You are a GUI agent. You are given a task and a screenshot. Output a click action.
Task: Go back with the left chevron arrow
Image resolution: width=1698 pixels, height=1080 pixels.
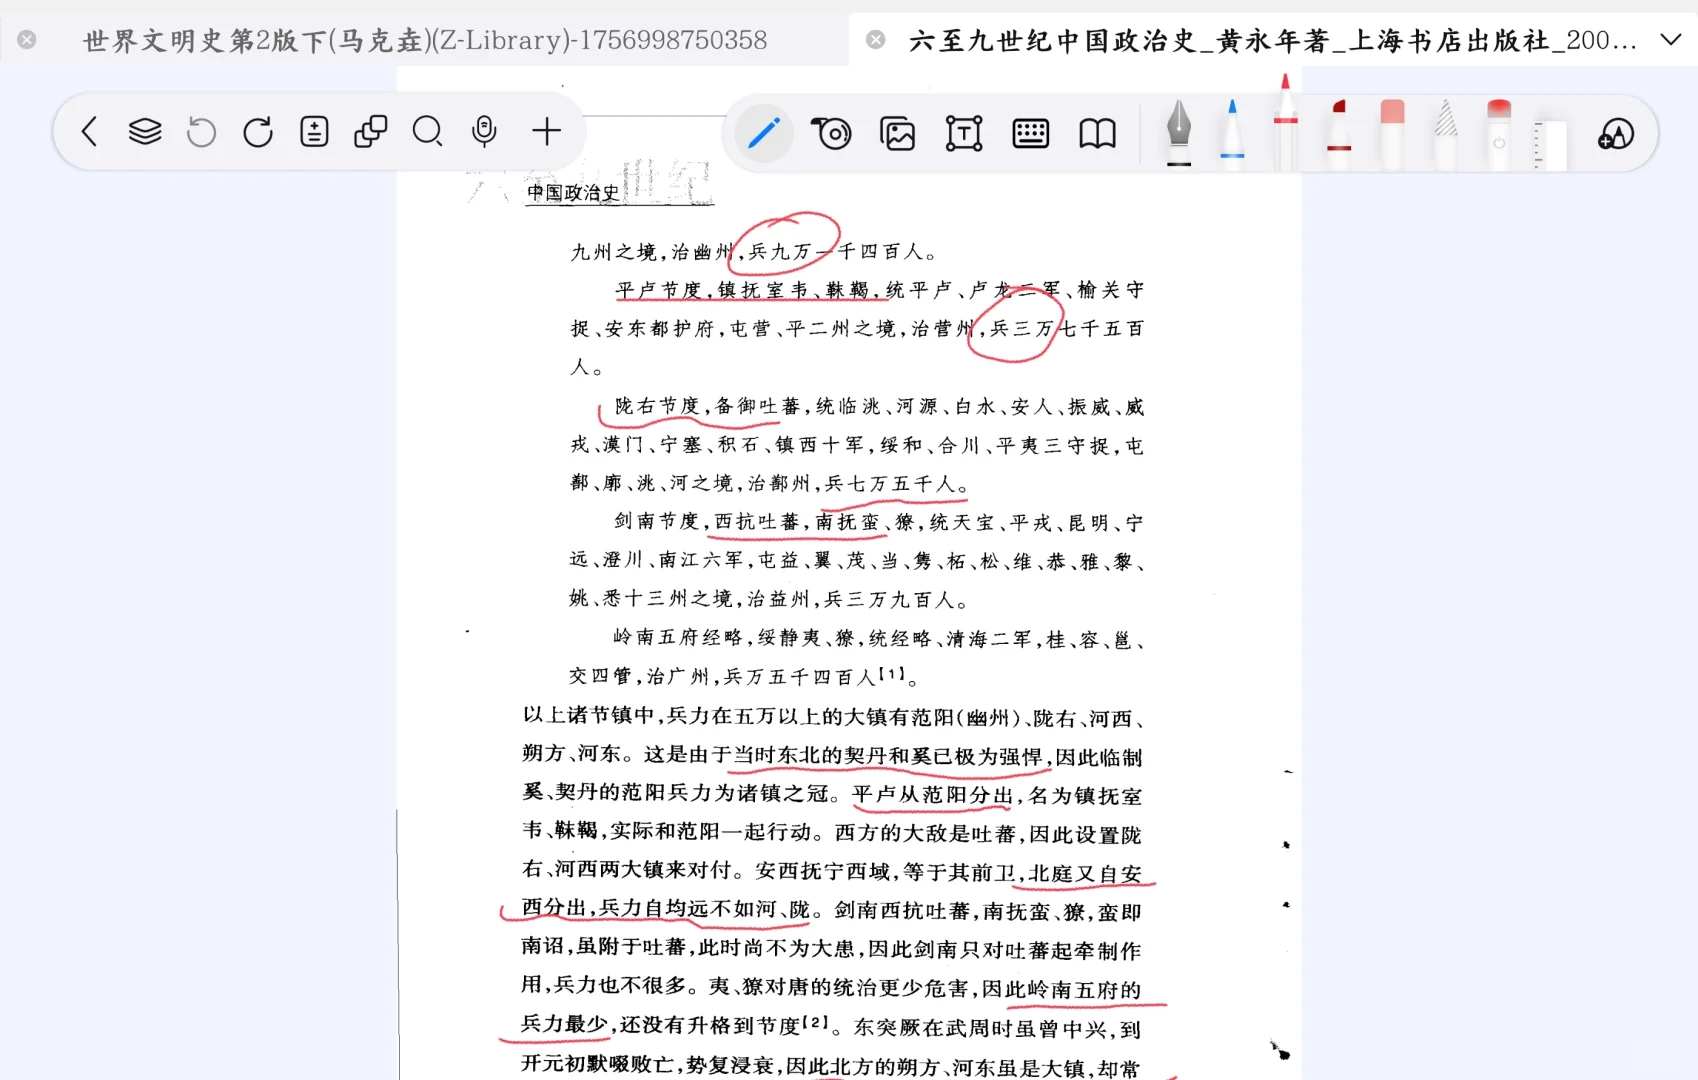click(x=89, y=132)
